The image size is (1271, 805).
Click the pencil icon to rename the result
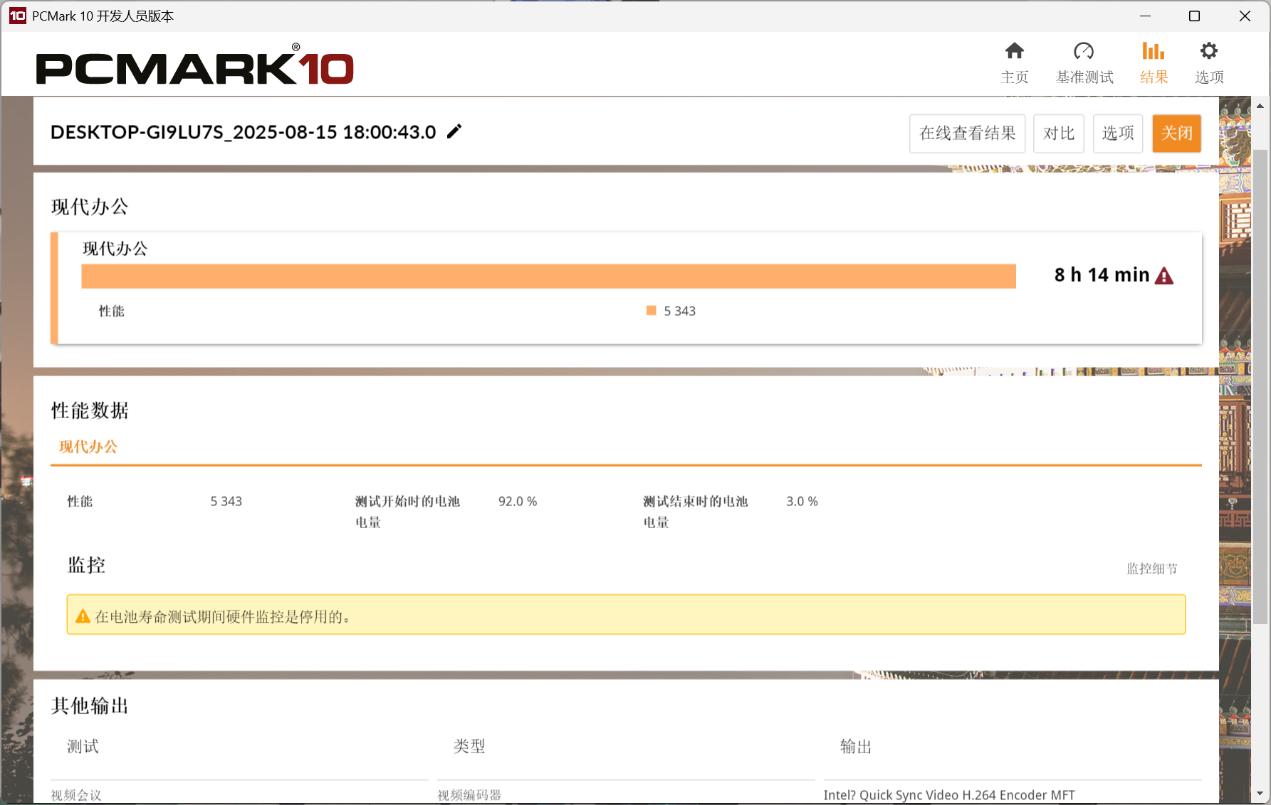tap(455, 131)
